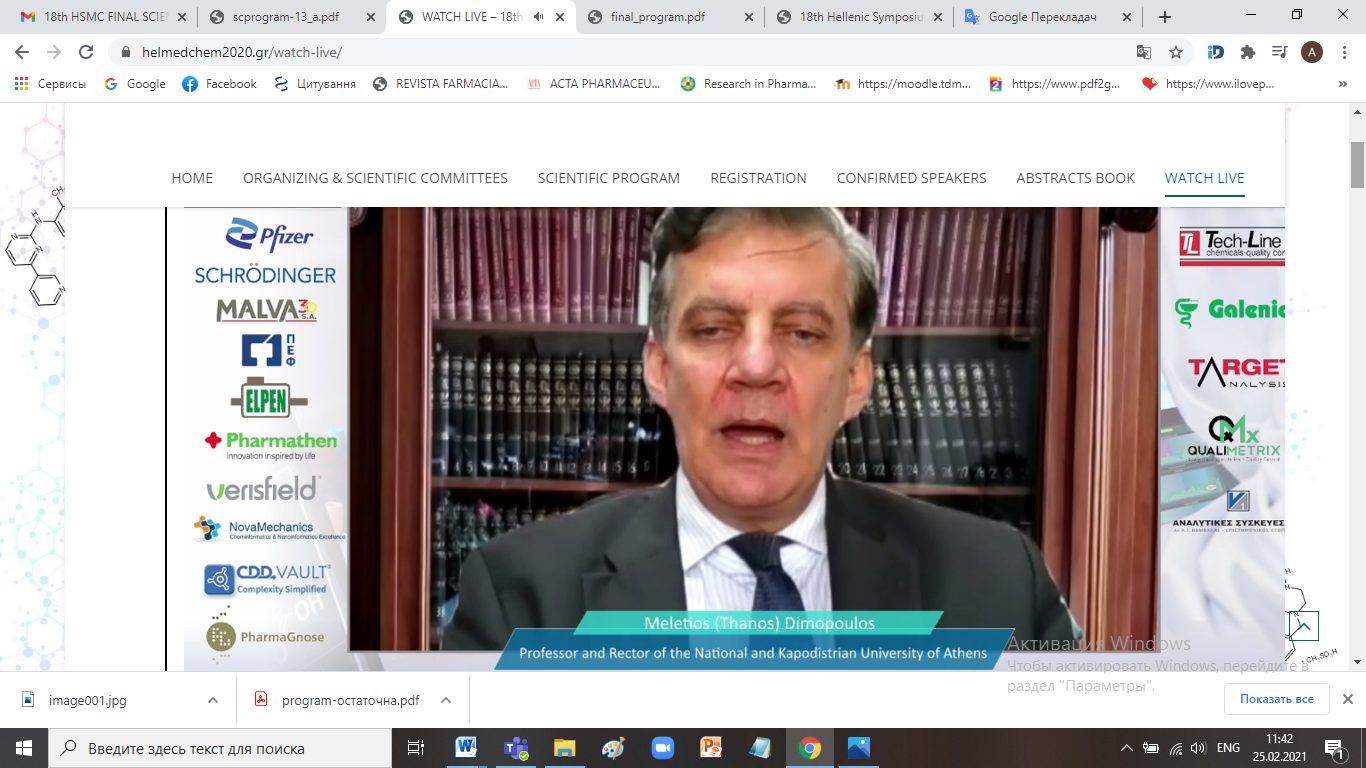The height and width of the screenshot is (768, 1366).
Task: Expand options for image001.jpg download
Action: 213,700
